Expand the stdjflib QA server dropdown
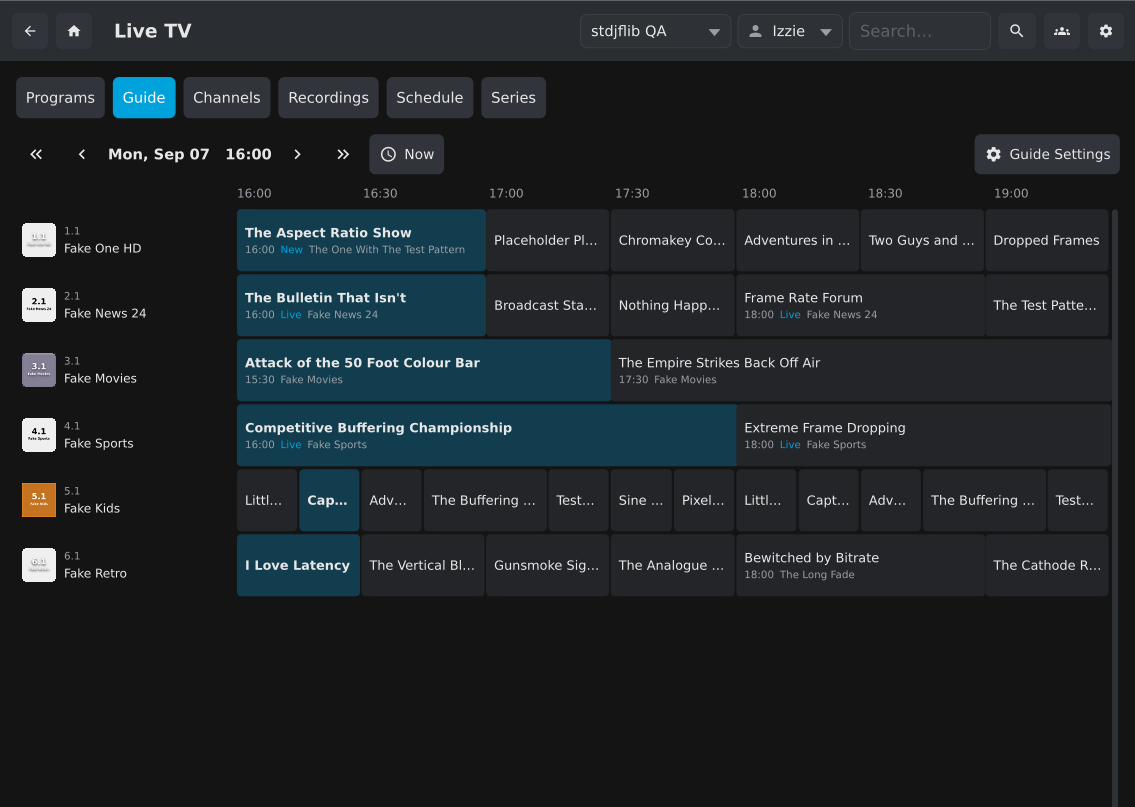Viewport: 1135px width, 807px height. coord(655,31)
